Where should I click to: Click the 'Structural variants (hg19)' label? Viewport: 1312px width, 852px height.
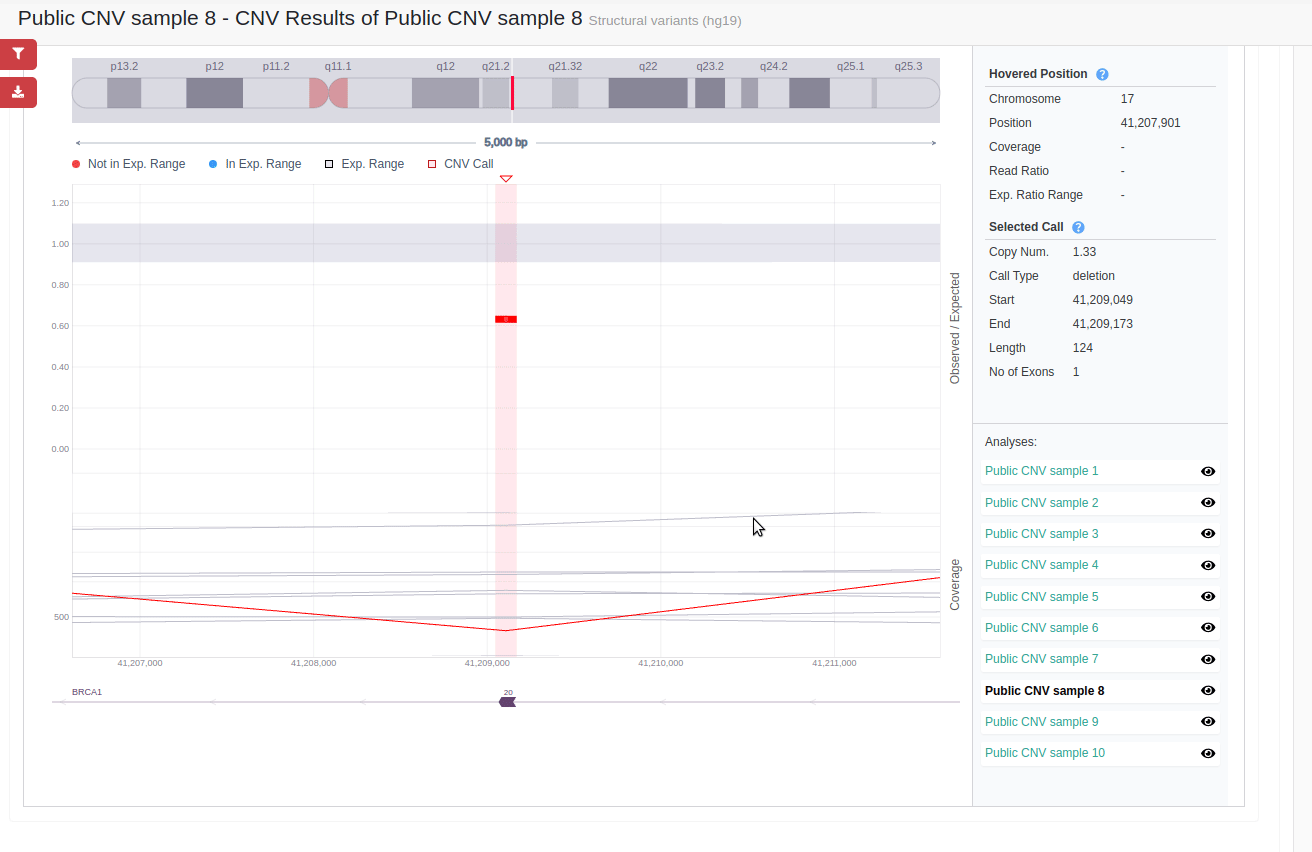coord(664,19)
